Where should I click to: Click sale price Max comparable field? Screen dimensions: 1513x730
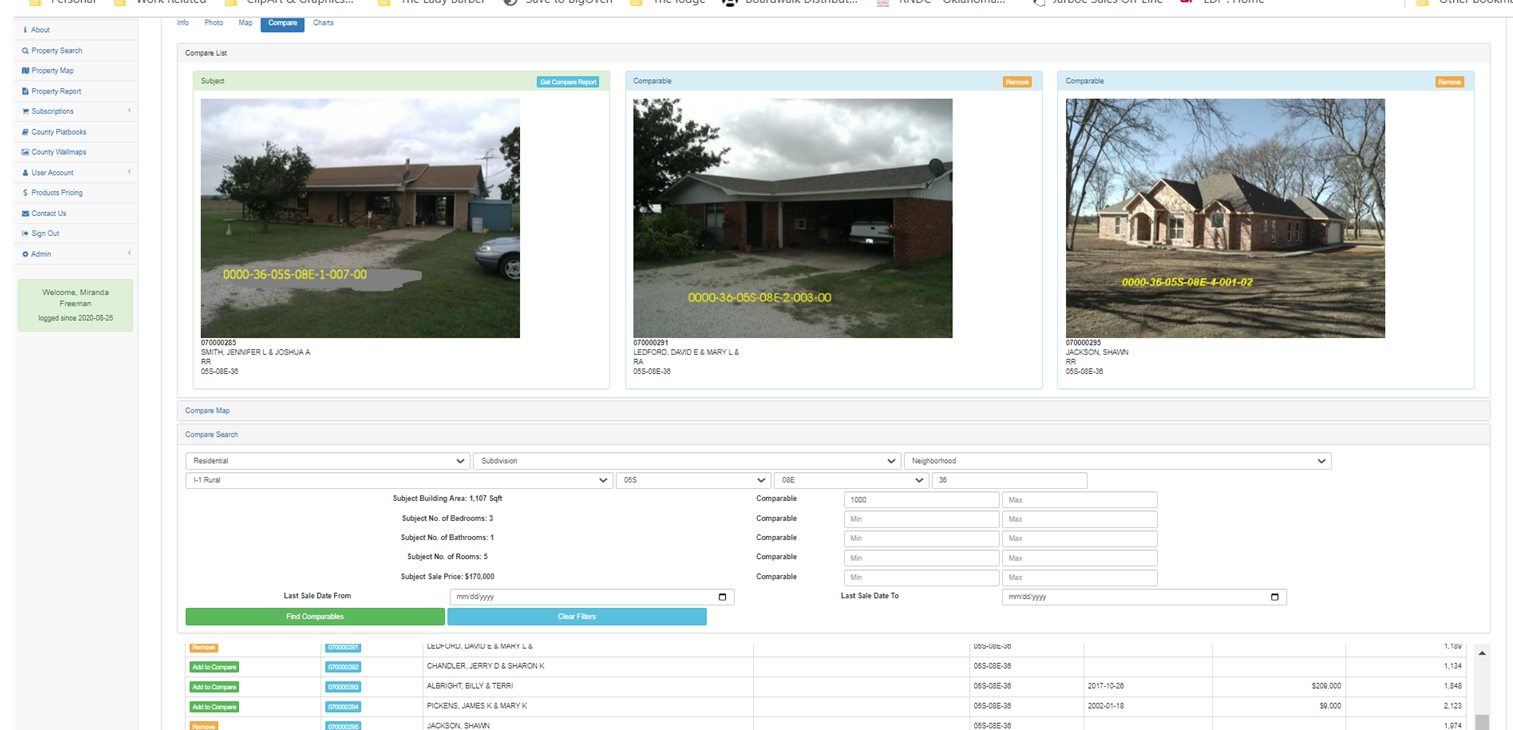pyautogui.click(x=1080, y=578)
